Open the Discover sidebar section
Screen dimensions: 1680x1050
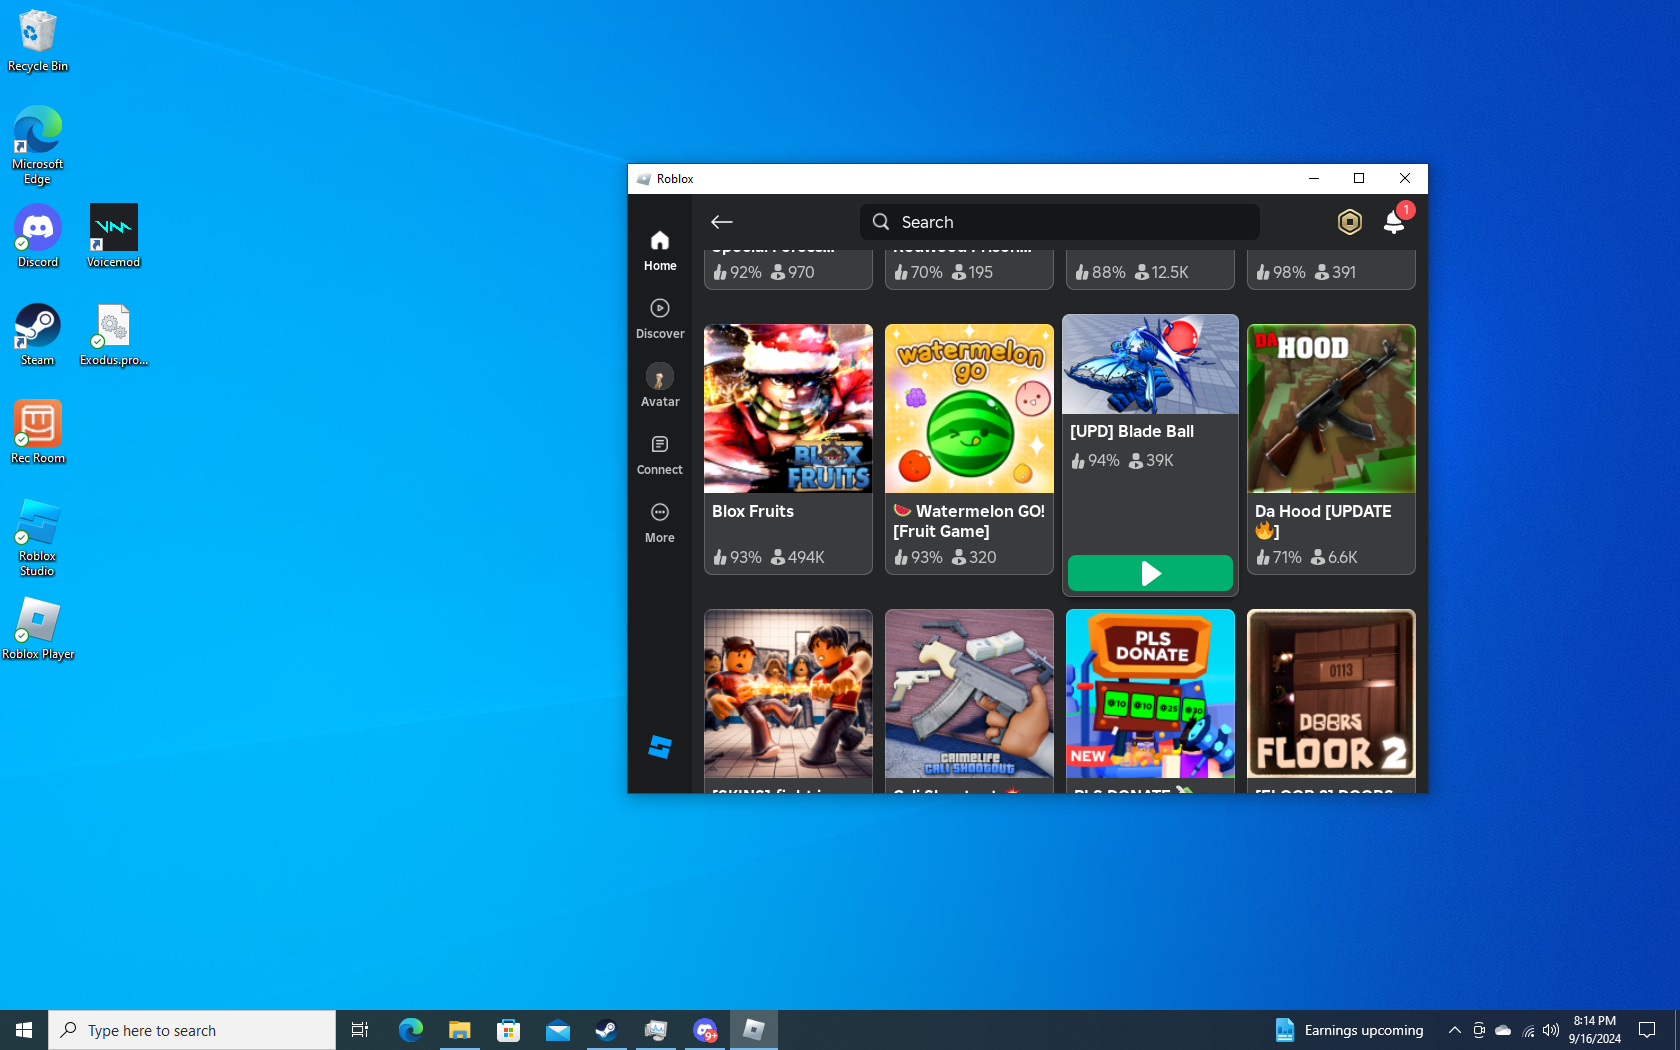click(x=660, y=318)
